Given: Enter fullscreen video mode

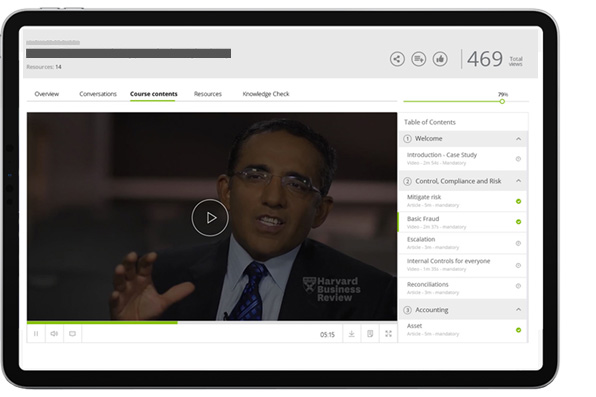Looking at the screenshot, I should coord(388,333).
